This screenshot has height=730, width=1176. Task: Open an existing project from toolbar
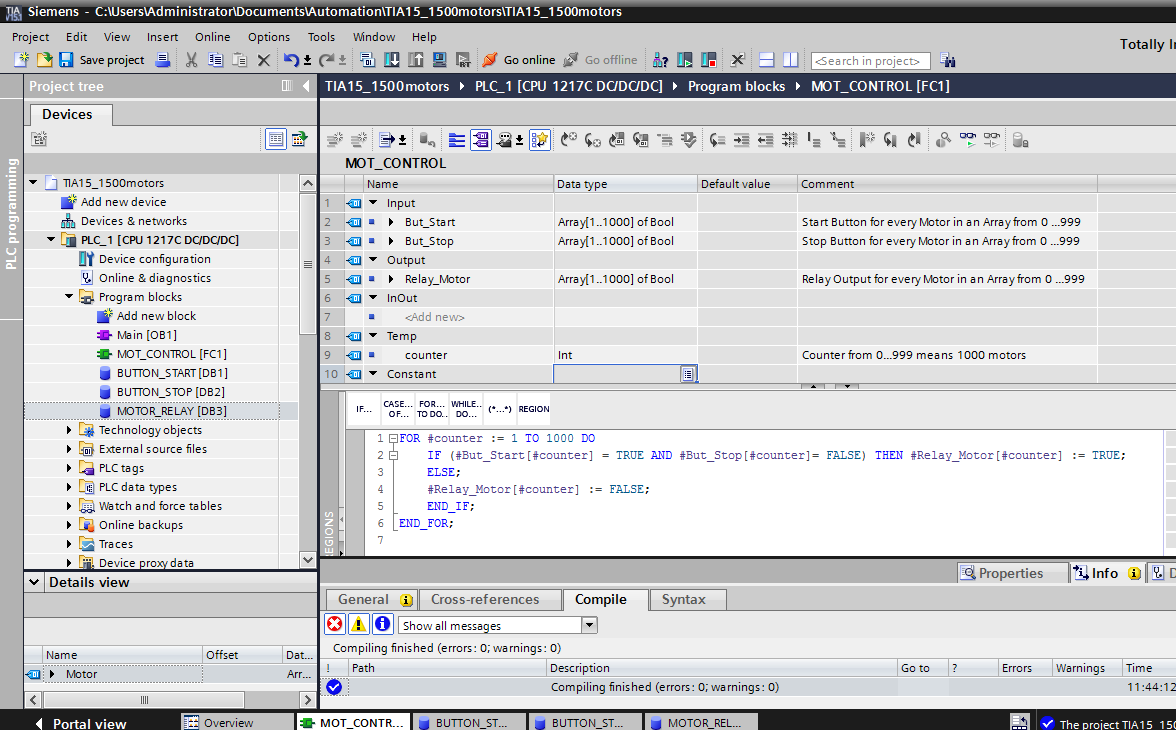[45, 60]
